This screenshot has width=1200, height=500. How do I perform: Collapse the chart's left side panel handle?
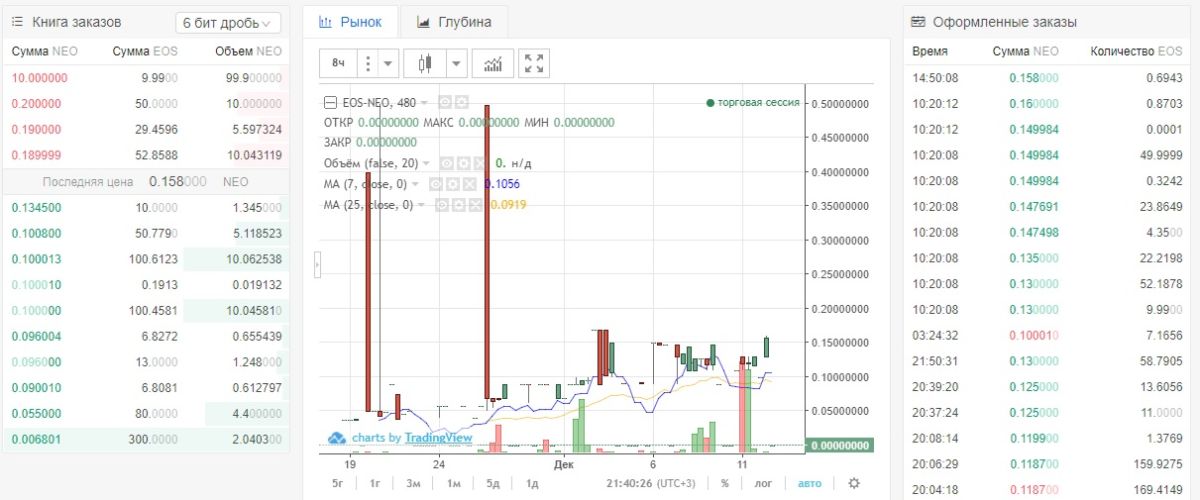click(317, 264)
